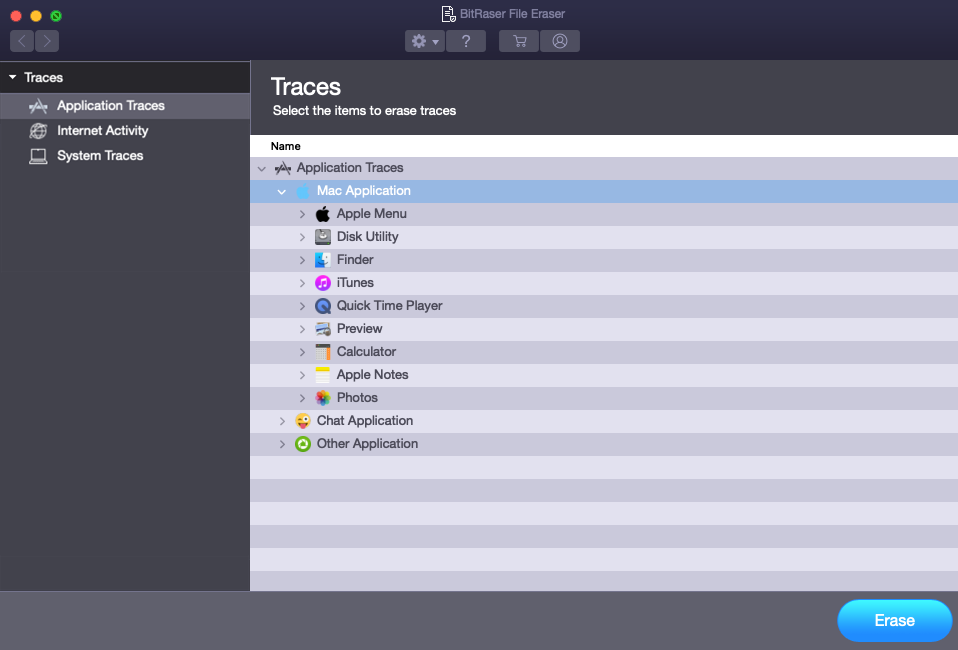
Task: Click the Preview app icon
Action: [x=323, y=329]
